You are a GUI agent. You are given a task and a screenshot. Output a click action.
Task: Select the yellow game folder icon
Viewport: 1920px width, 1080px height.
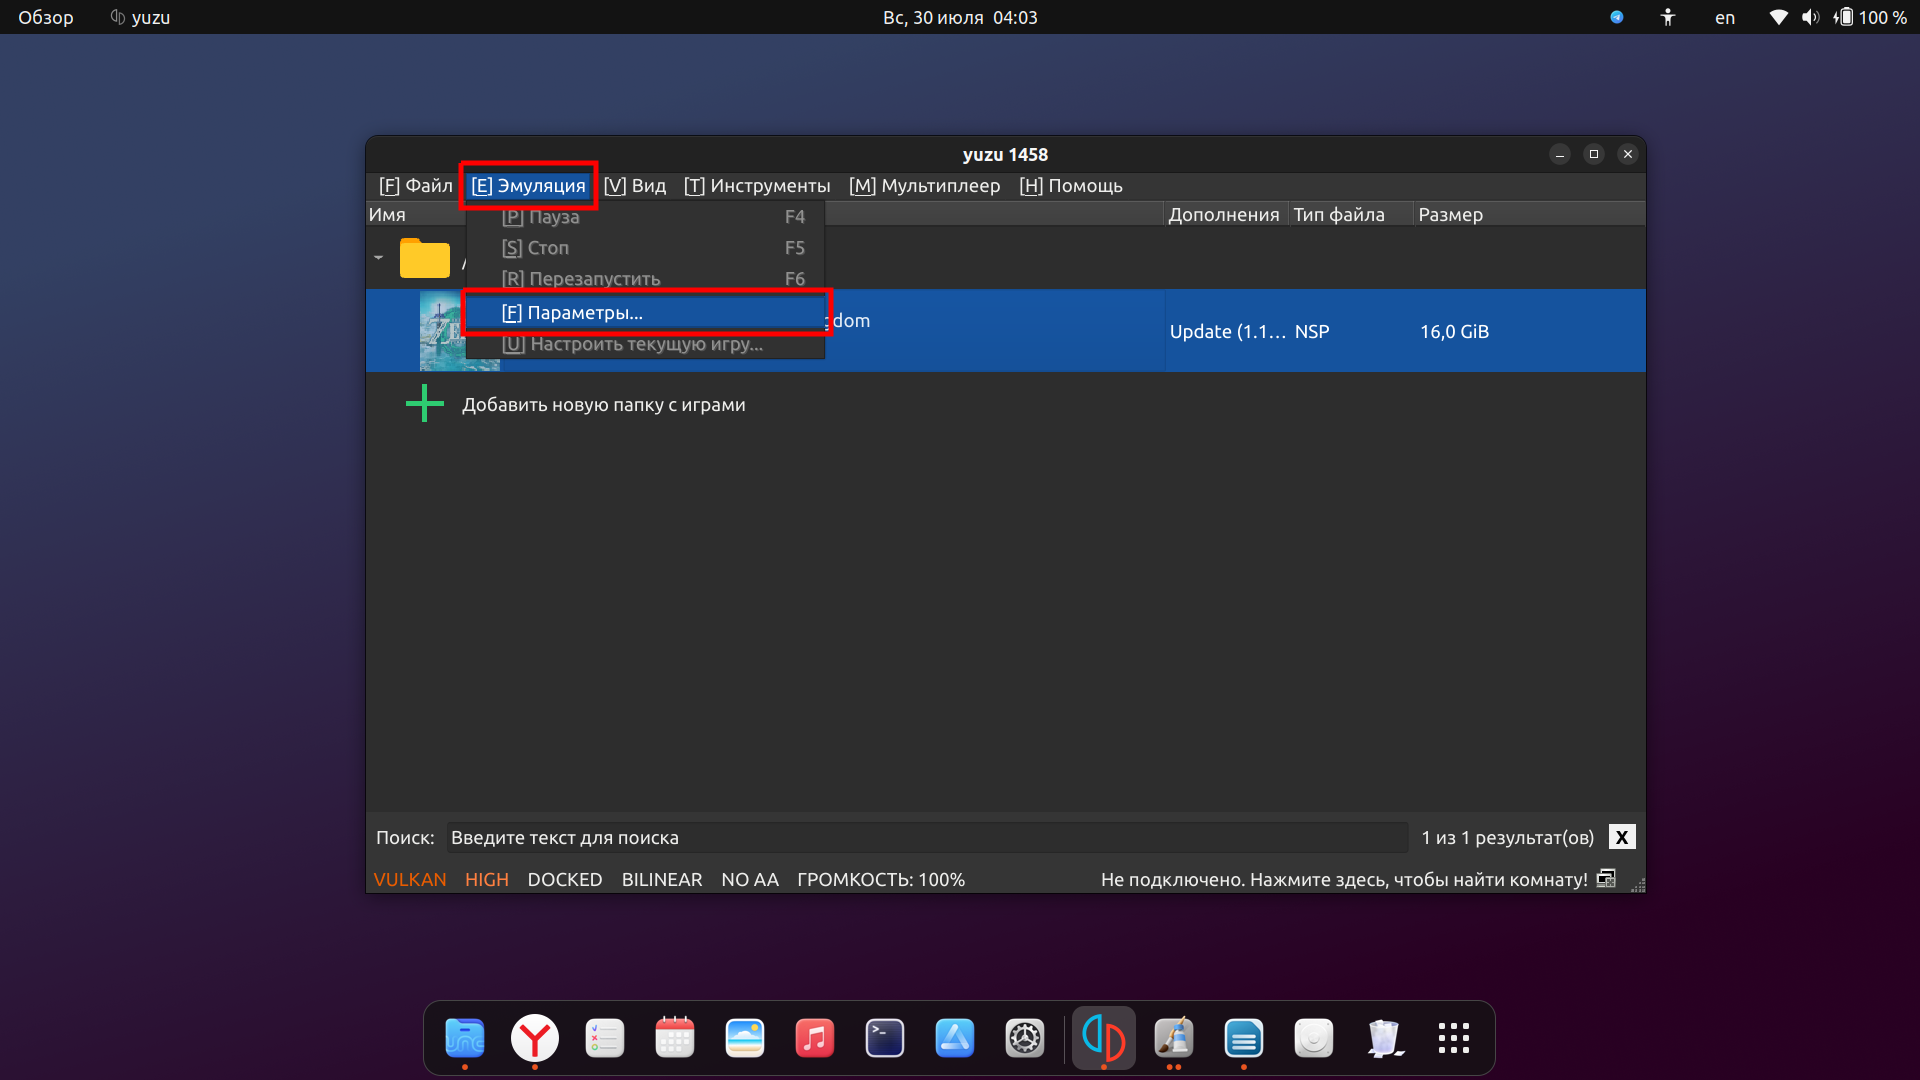click(x=425, y=258)
